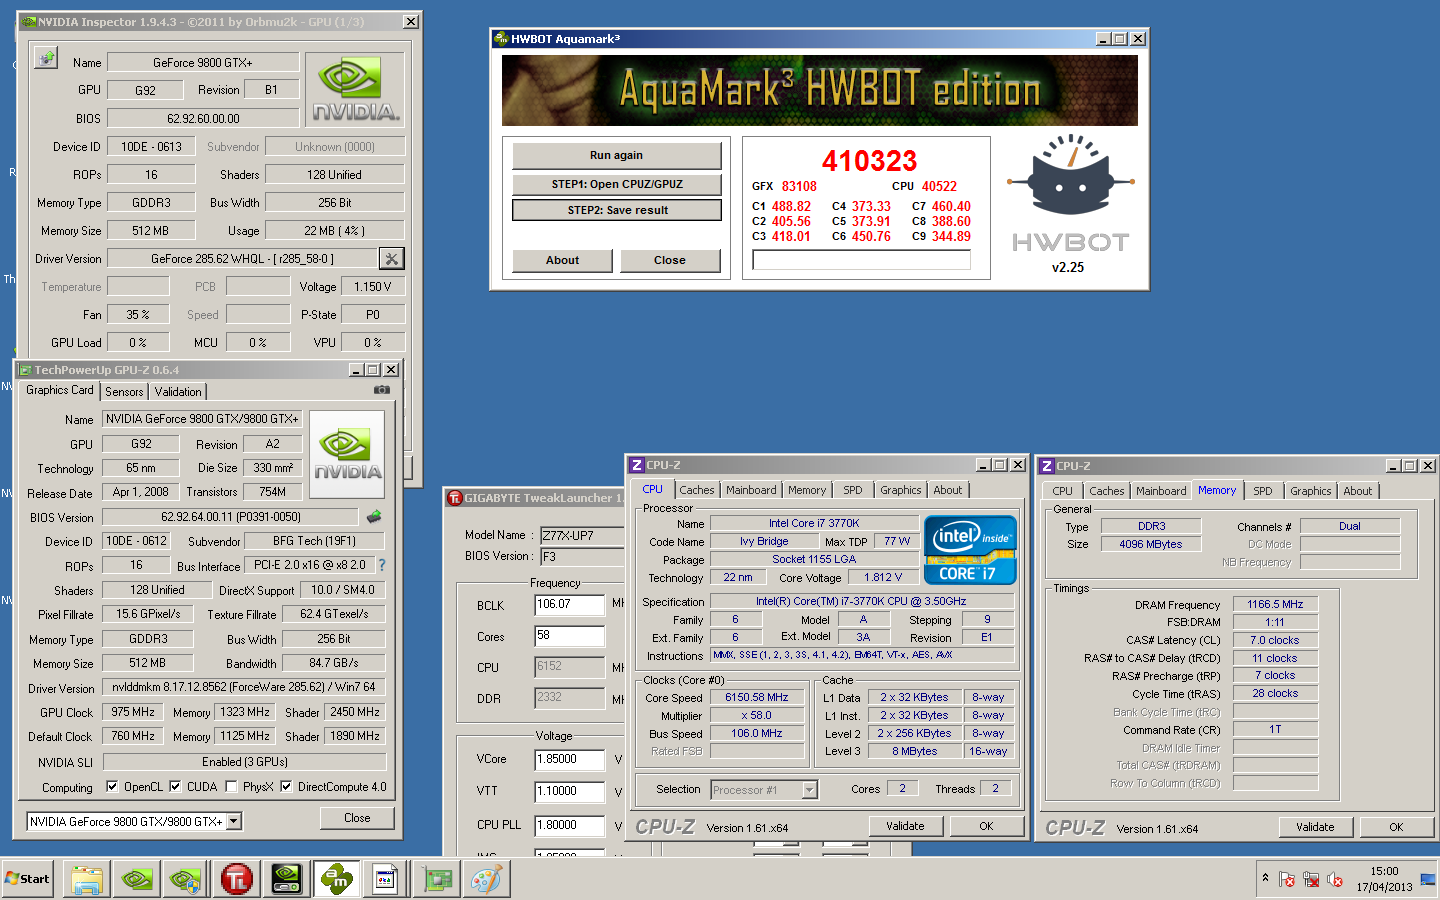1440x900 pixels.
Task: Click Close button in GPU-Z
Action: coord(357,818)
